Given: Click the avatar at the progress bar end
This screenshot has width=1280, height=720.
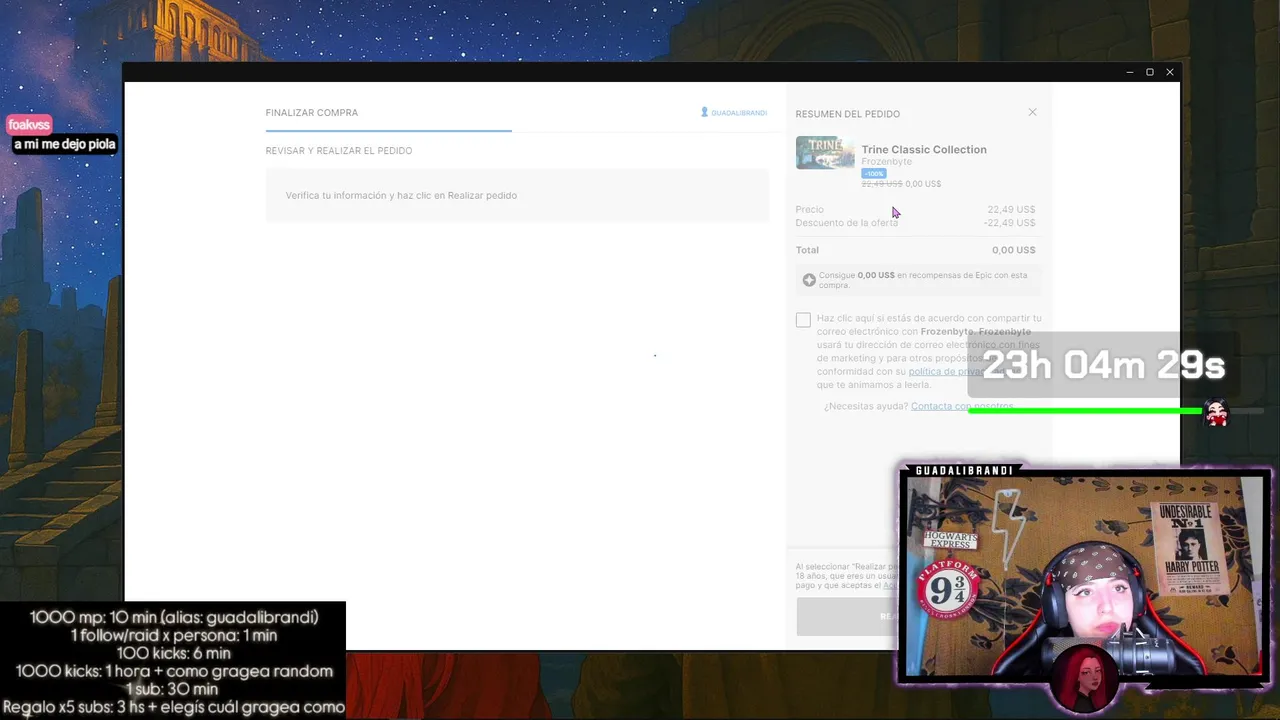Looking at the screenshot, I should coord(1216,412).
